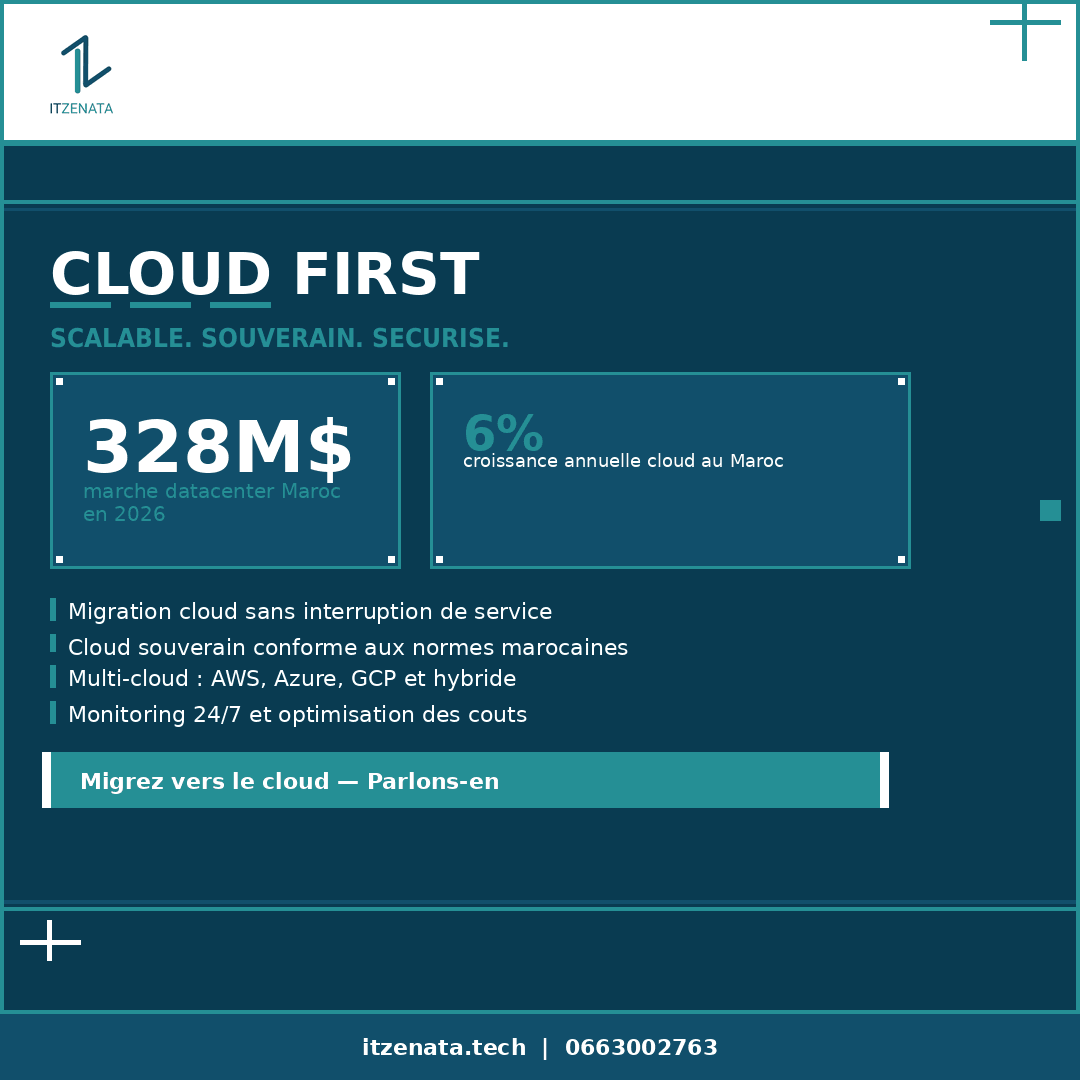Click the phone number 0663002763
This screenshot has width=1080, height=1080.
(641, 1047)
